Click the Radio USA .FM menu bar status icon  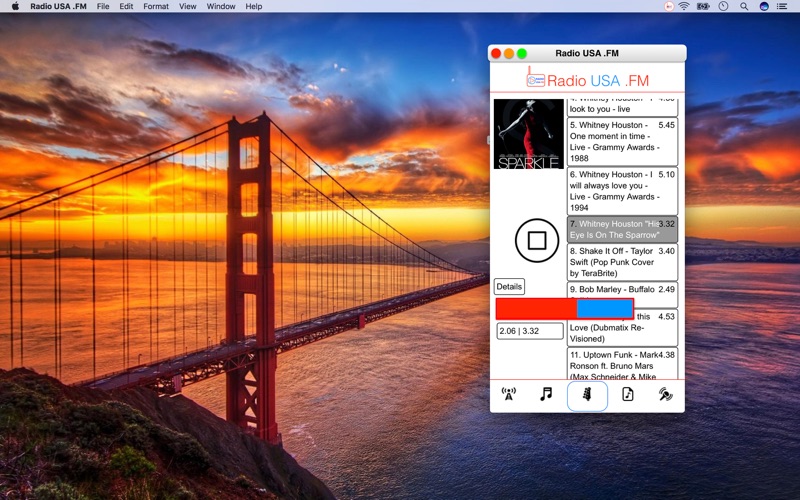pyautogui.click(x=668, y=6)
